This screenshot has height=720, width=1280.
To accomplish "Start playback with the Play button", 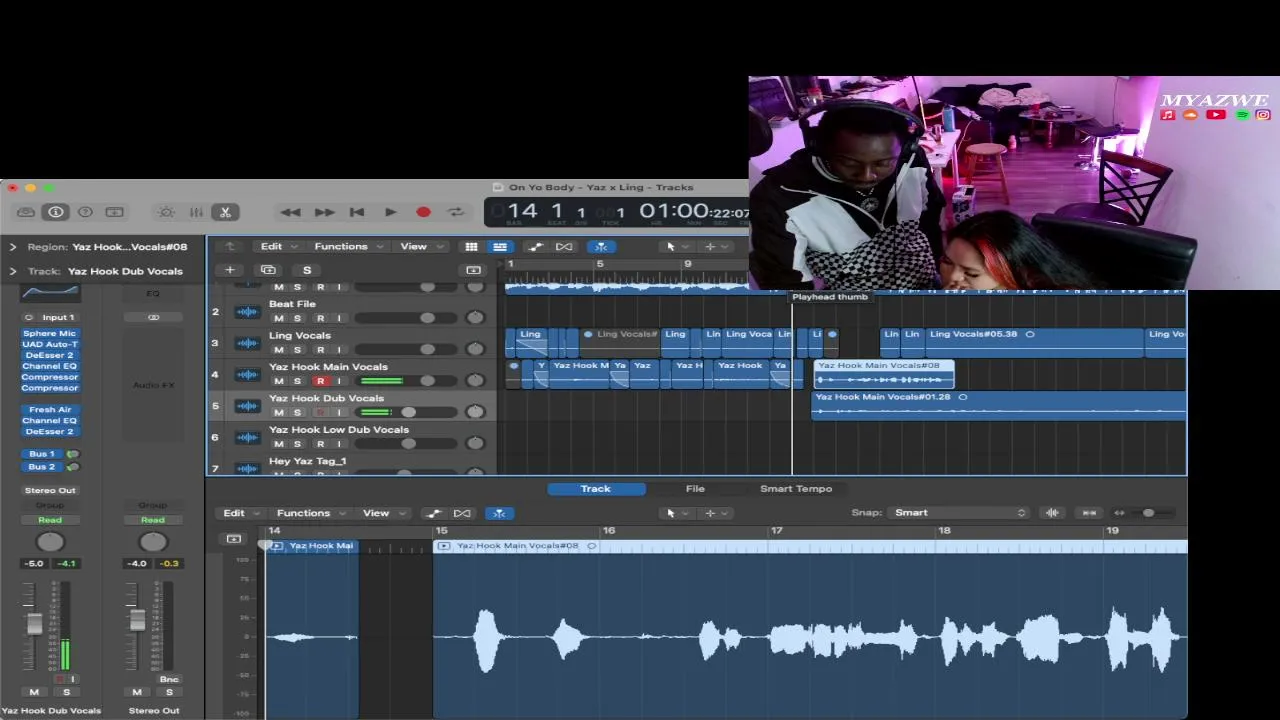I will coord(390,212).
